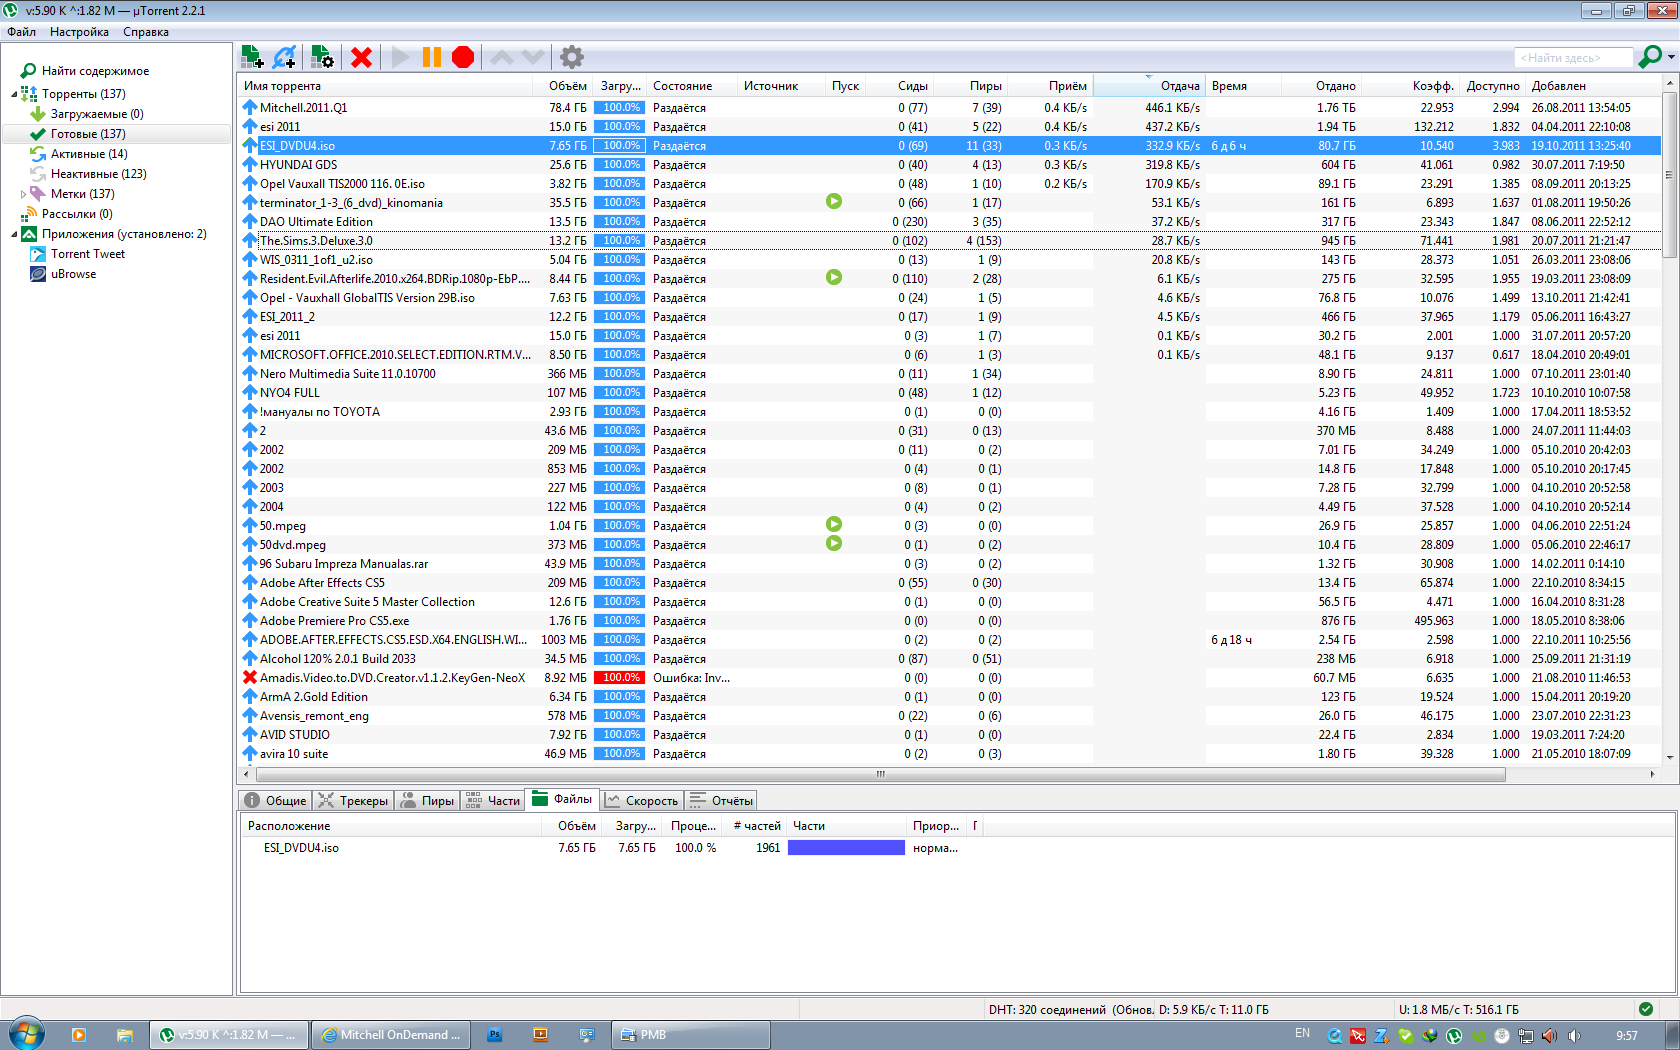Open the uBrowse app
The height and width of the screenshot is (1050, 1680).
pyautogui.click(x=73, y=274)
